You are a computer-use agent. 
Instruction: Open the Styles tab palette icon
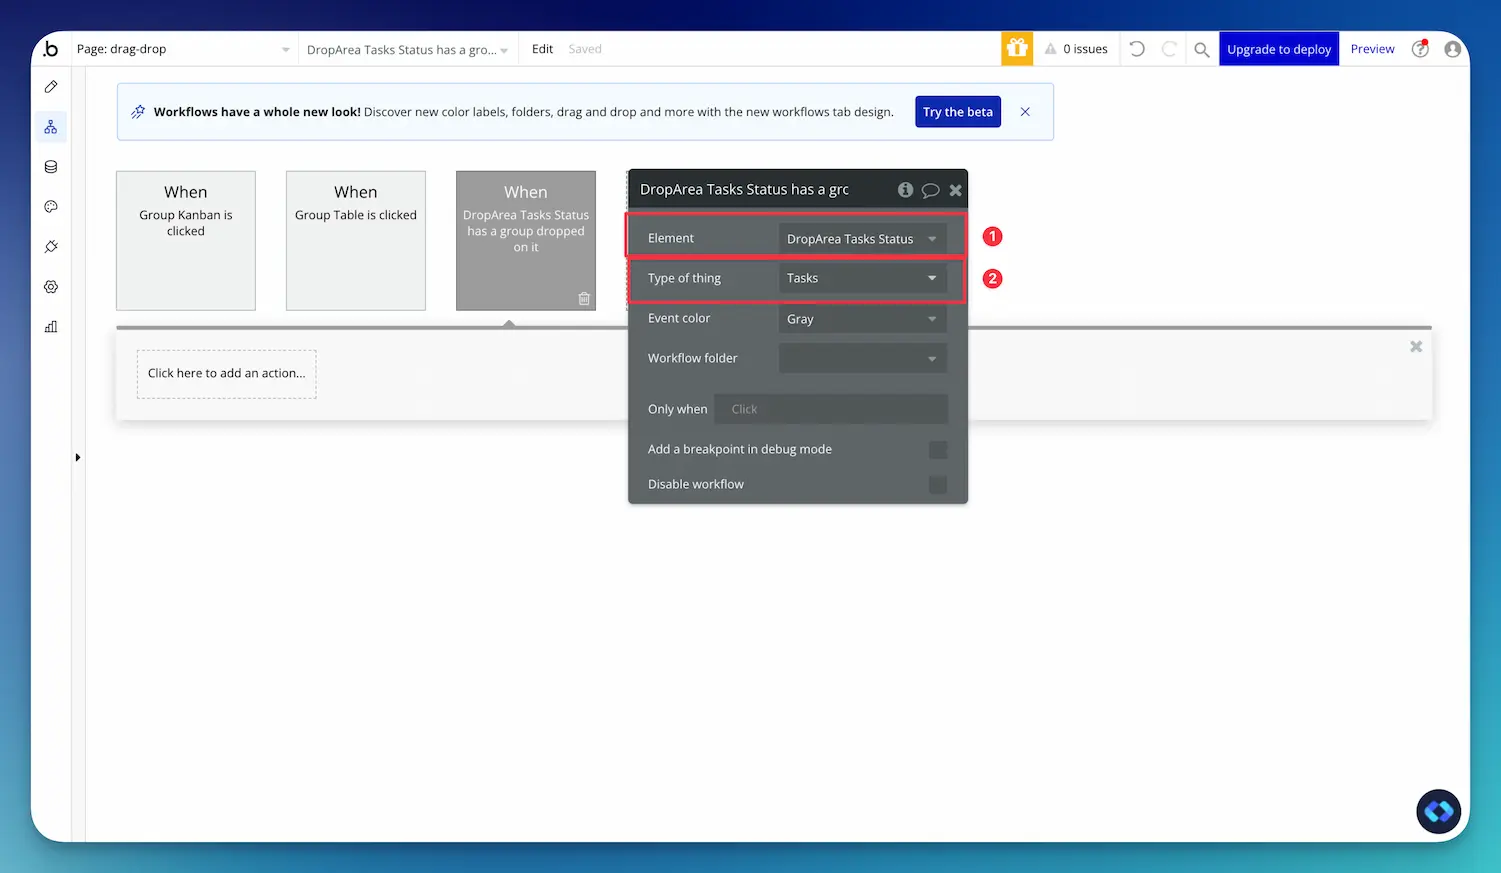click(x=51, y=207)
